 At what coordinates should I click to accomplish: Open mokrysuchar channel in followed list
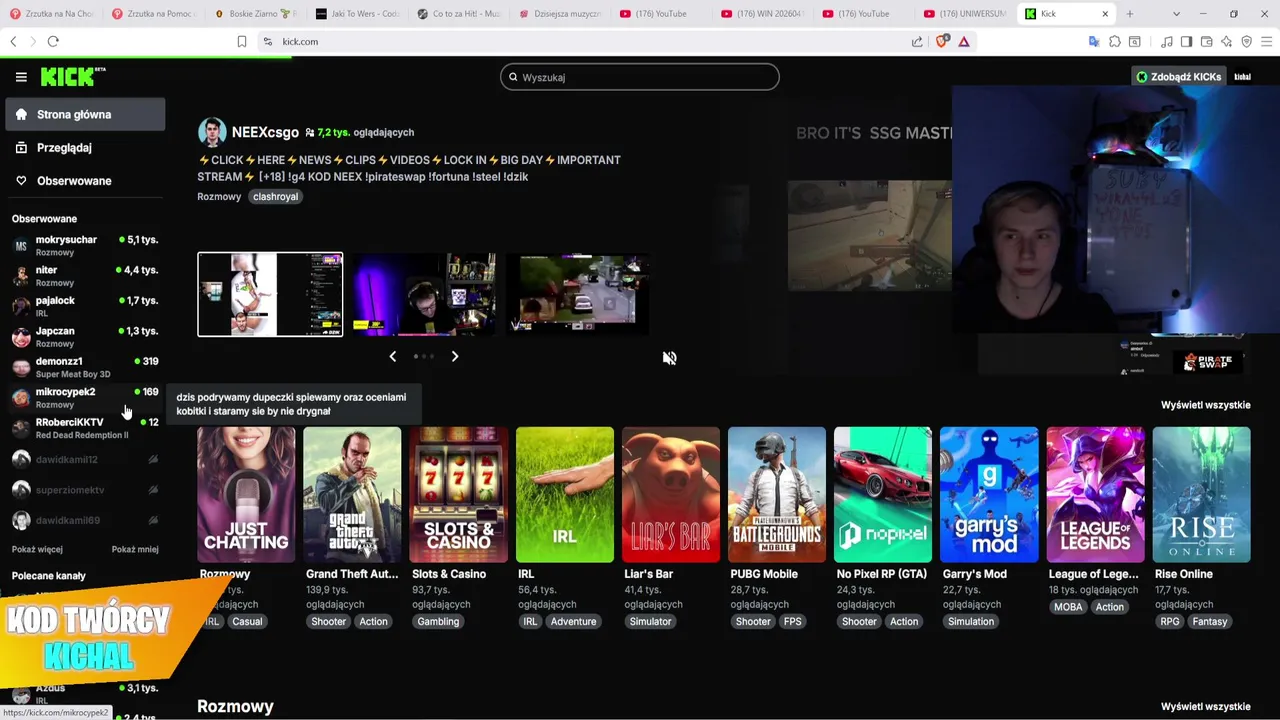[x=85, y=245]
